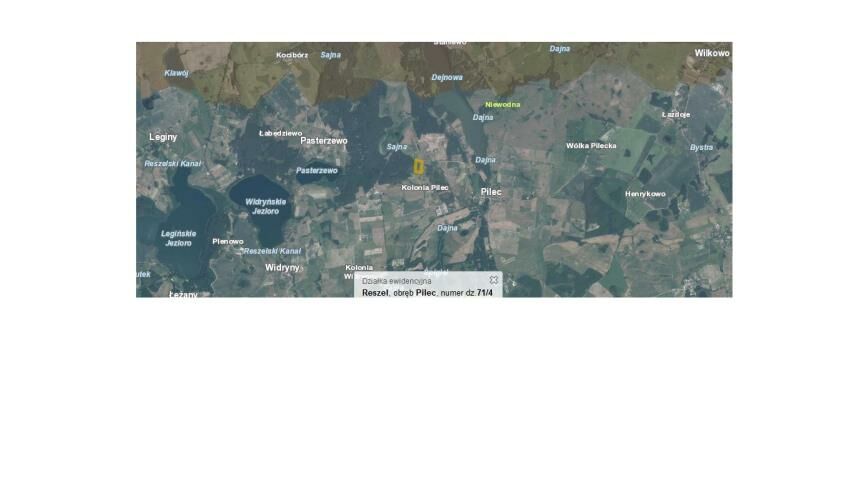853x480 pixels.
Task: Click the Plenowo place label
Action: point(227,241)
